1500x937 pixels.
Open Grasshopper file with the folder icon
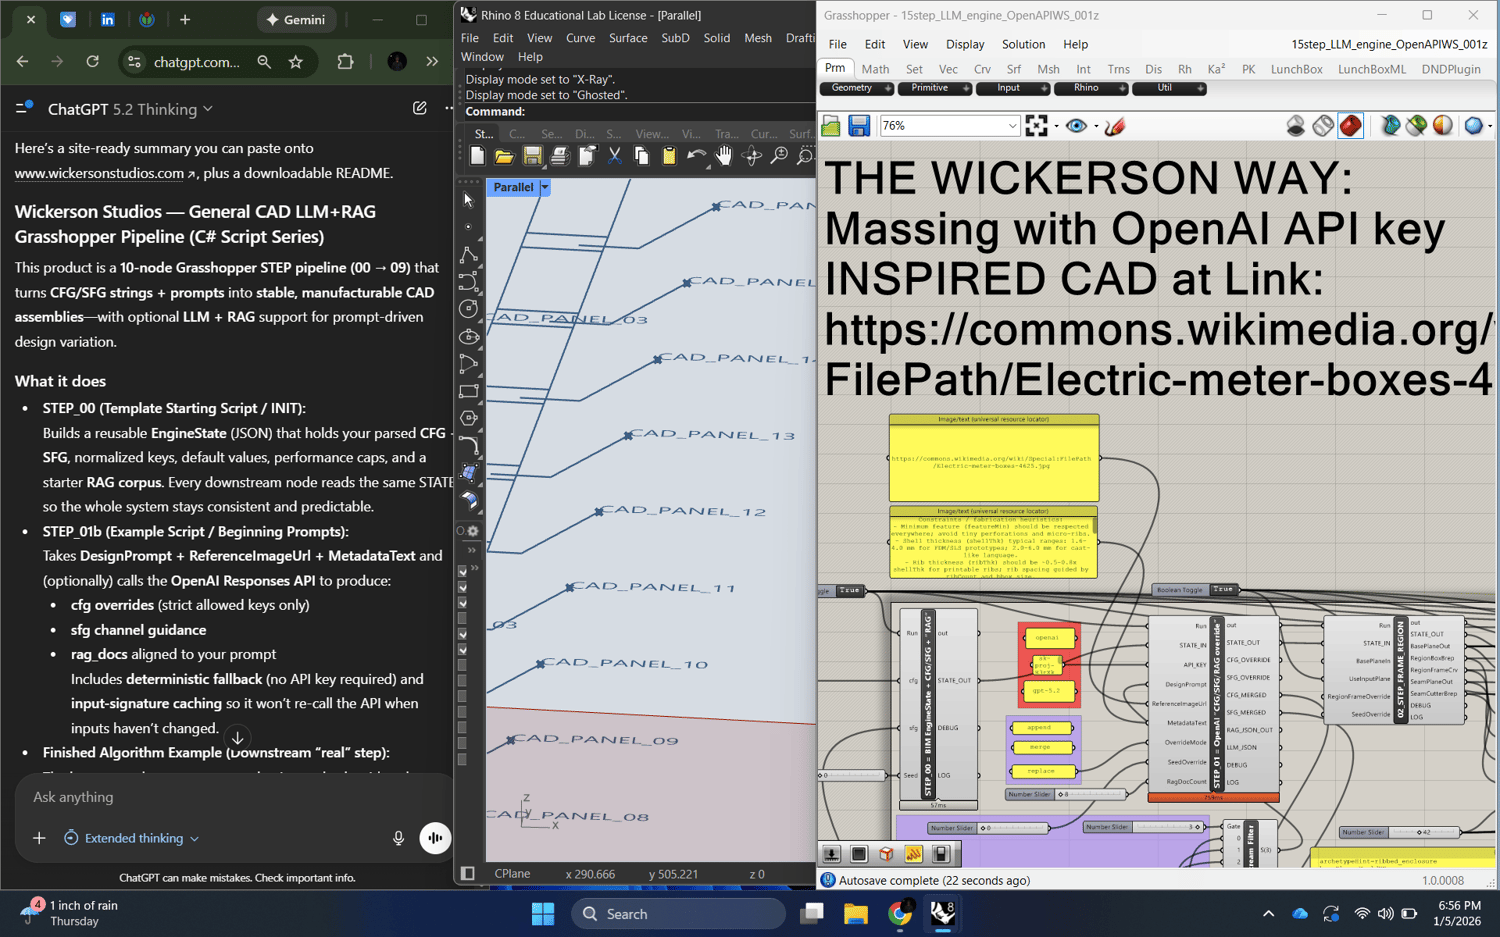point(831,126)
